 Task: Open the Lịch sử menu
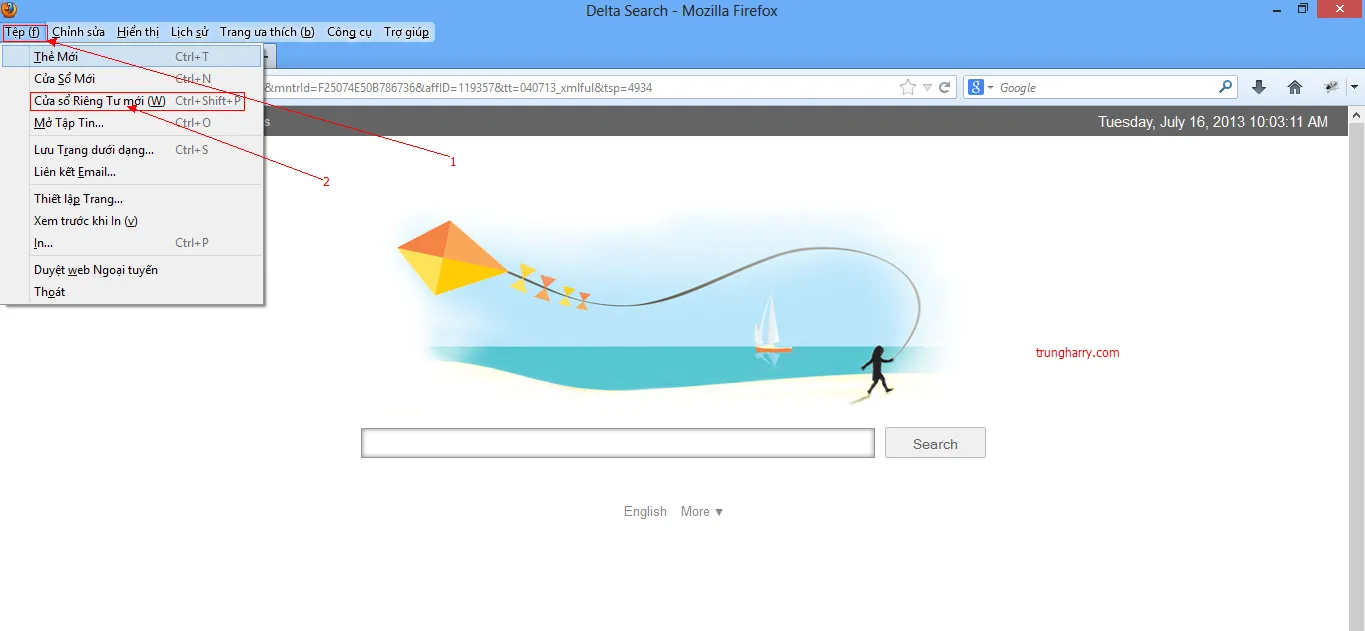[189, 32]
